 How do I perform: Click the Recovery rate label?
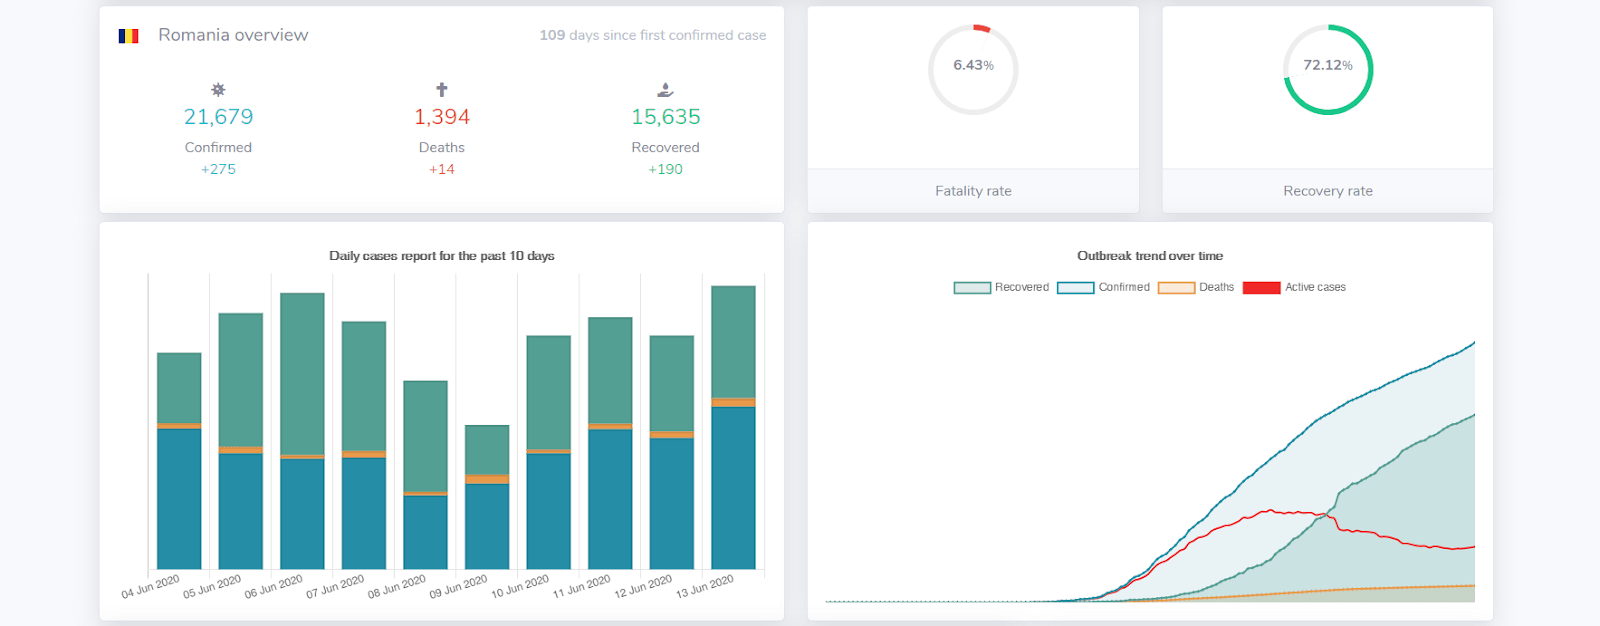pos(1327,191)
